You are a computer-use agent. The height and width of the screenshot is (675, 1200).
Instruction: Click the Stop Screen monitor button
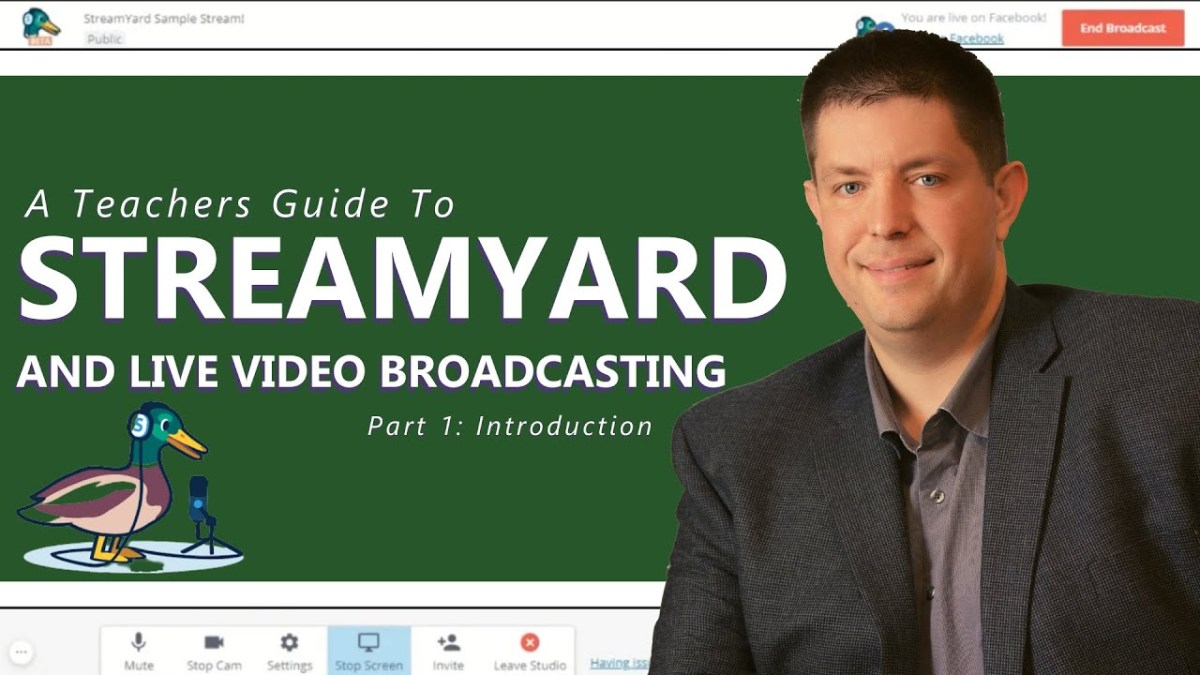(369, 651)
